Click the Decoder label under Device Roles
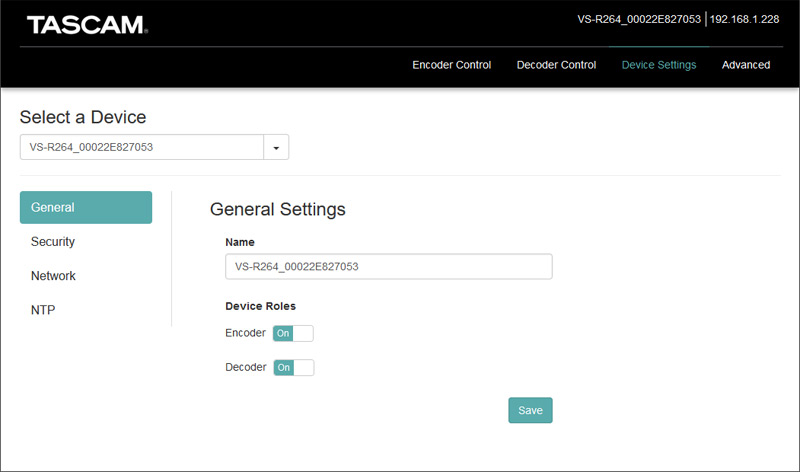The image size is (800, 472). 246,367
